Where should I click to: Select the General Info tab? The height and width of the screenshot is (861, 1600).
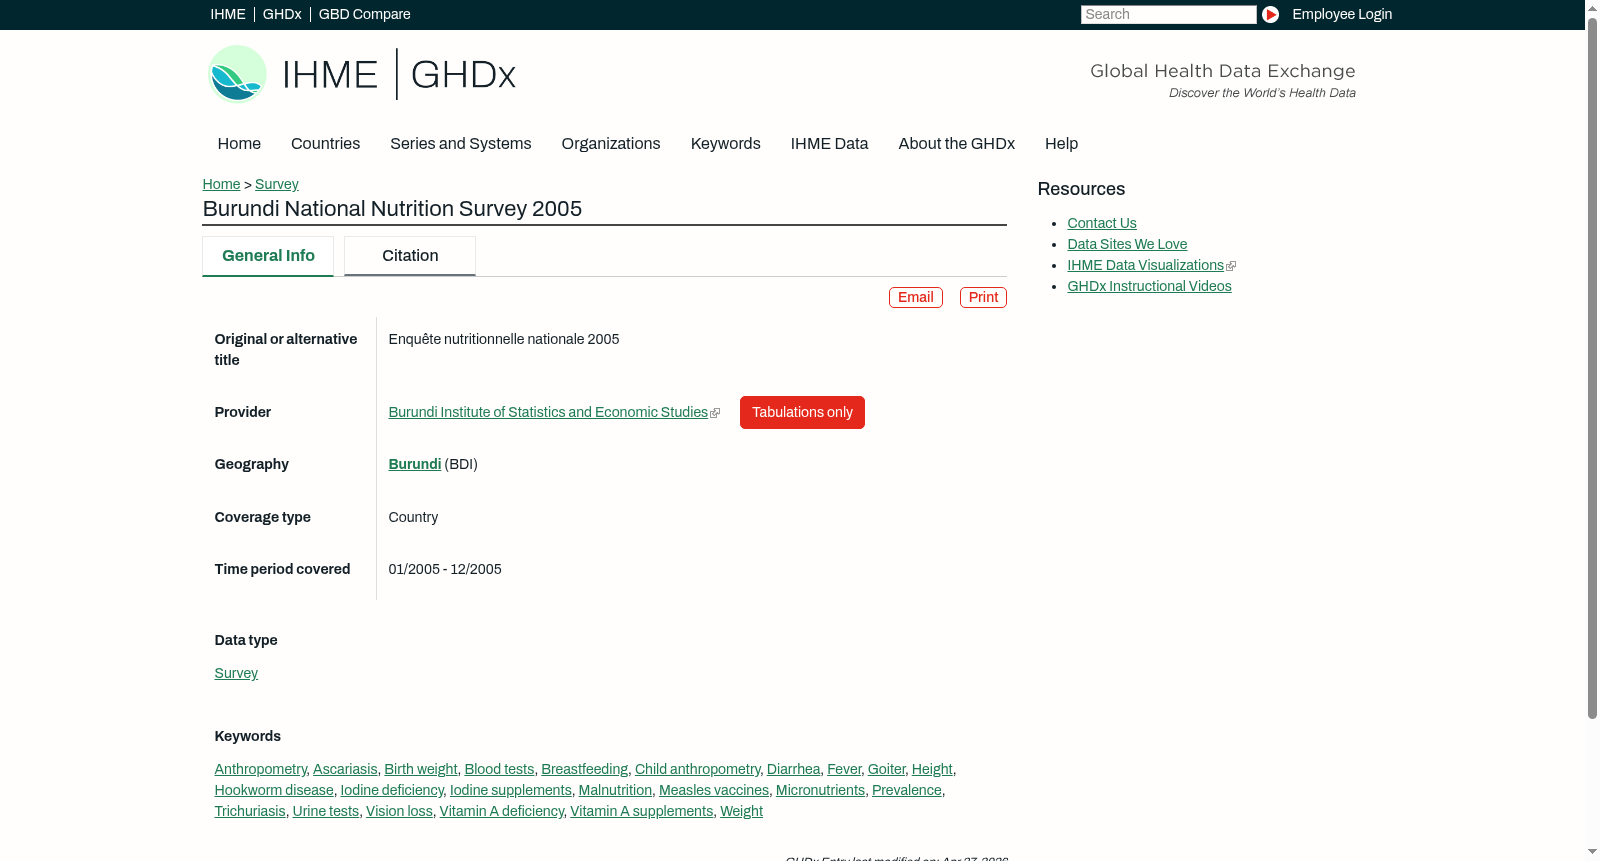pos(268,256)
